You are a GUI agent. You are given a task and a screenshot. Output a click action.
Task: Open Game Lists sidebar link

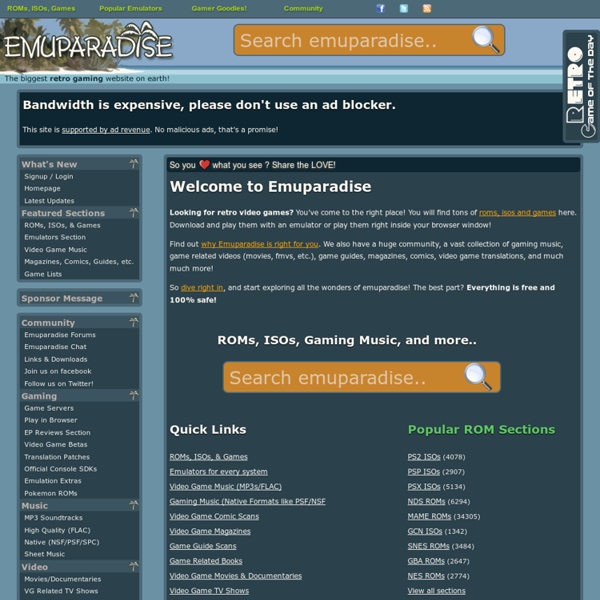click(x=43, y=274)
